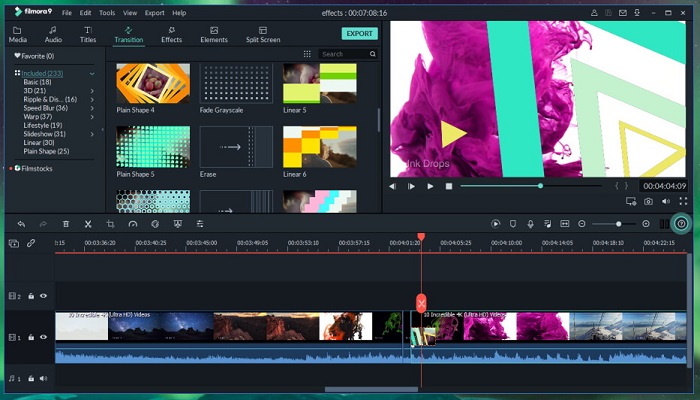Undo the last edit

[21, 224]
